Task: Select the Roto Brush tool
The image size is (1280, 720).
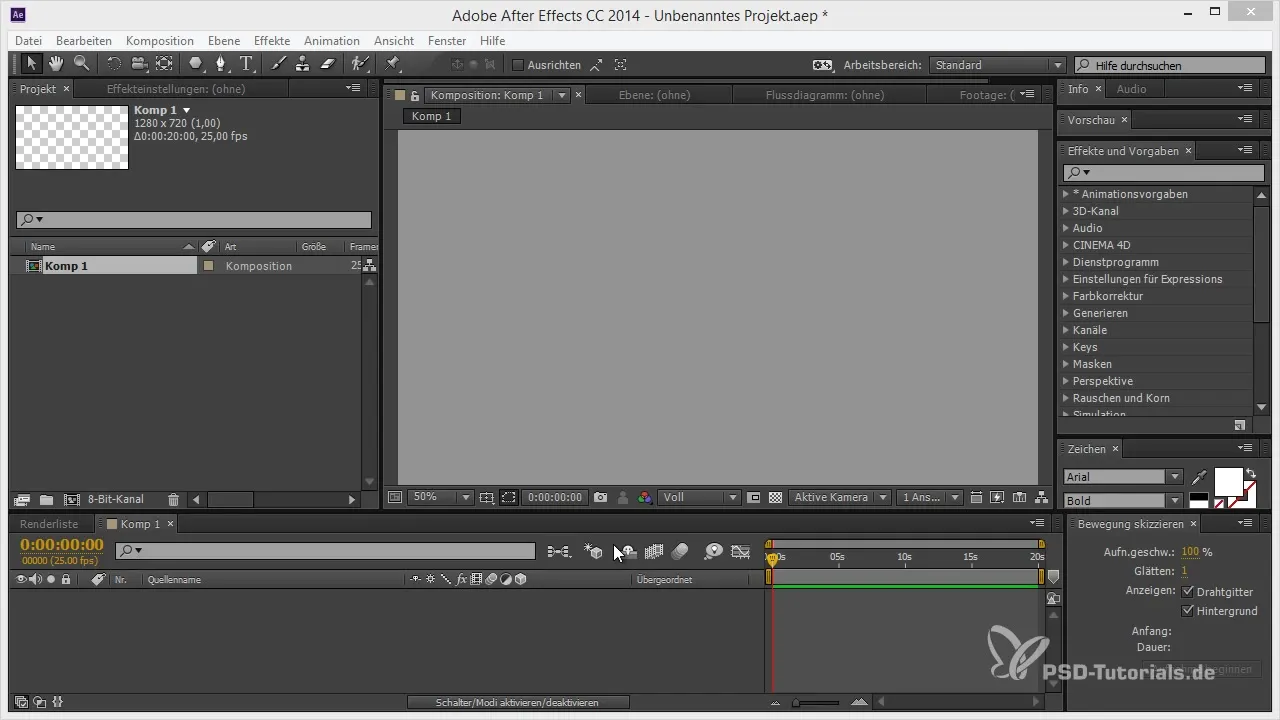Action: (359, 64)
